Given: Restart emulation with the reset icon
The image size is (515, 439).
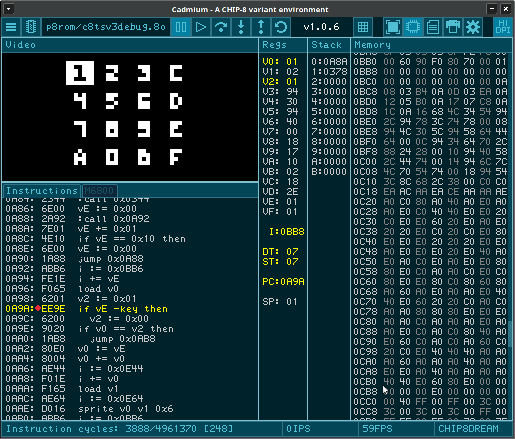Looking at the screenshot, I should pos(281,27).
